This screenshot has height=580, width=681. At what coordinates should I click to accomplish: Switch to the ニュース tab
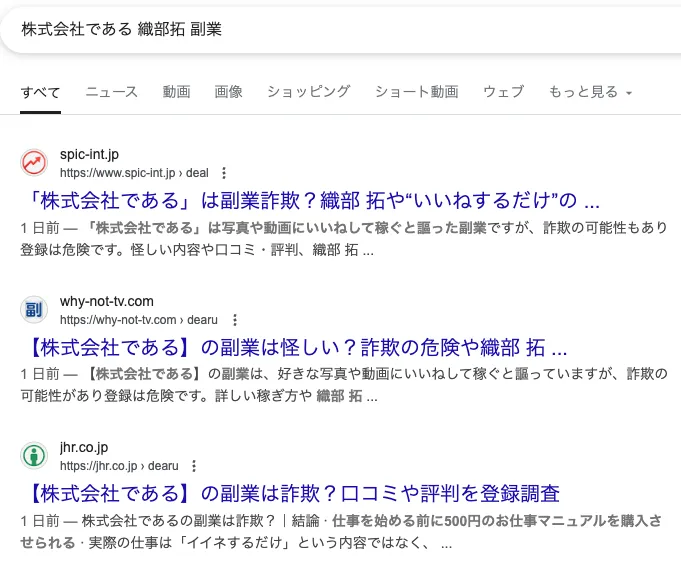[x=112, y=92]
